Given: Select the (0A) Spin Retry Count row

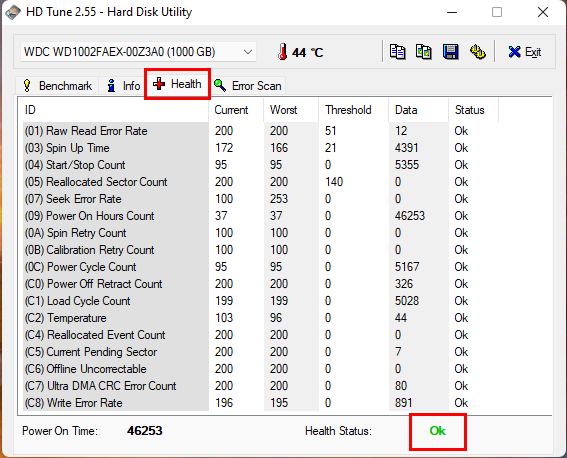Looking at the screenshot, I should pos(261,233).
